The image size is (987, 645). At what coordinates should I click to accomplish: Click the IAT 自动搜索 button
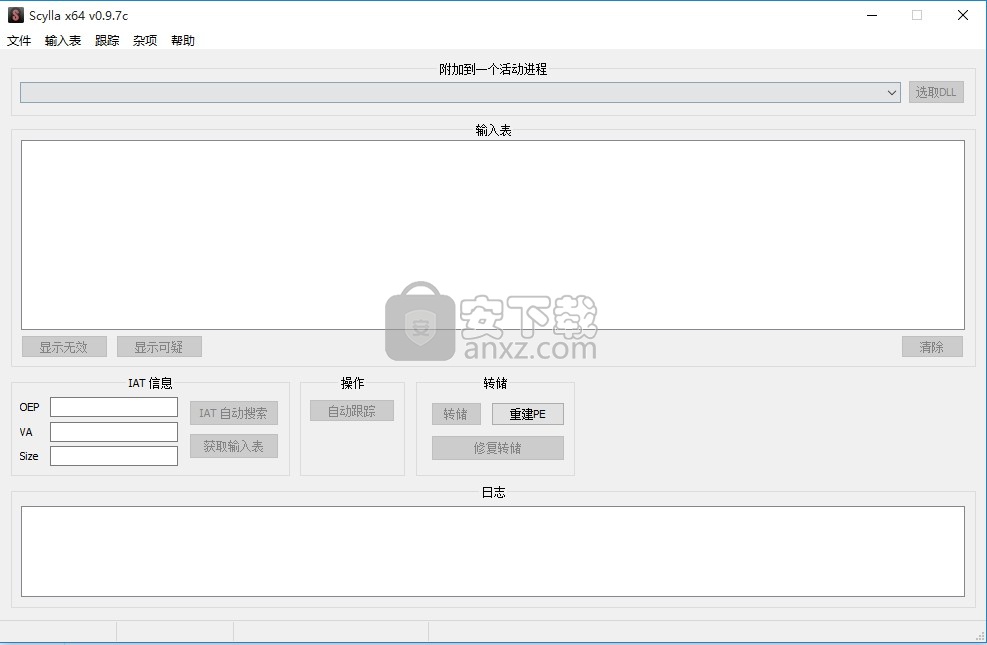click(x=234, y=413)
